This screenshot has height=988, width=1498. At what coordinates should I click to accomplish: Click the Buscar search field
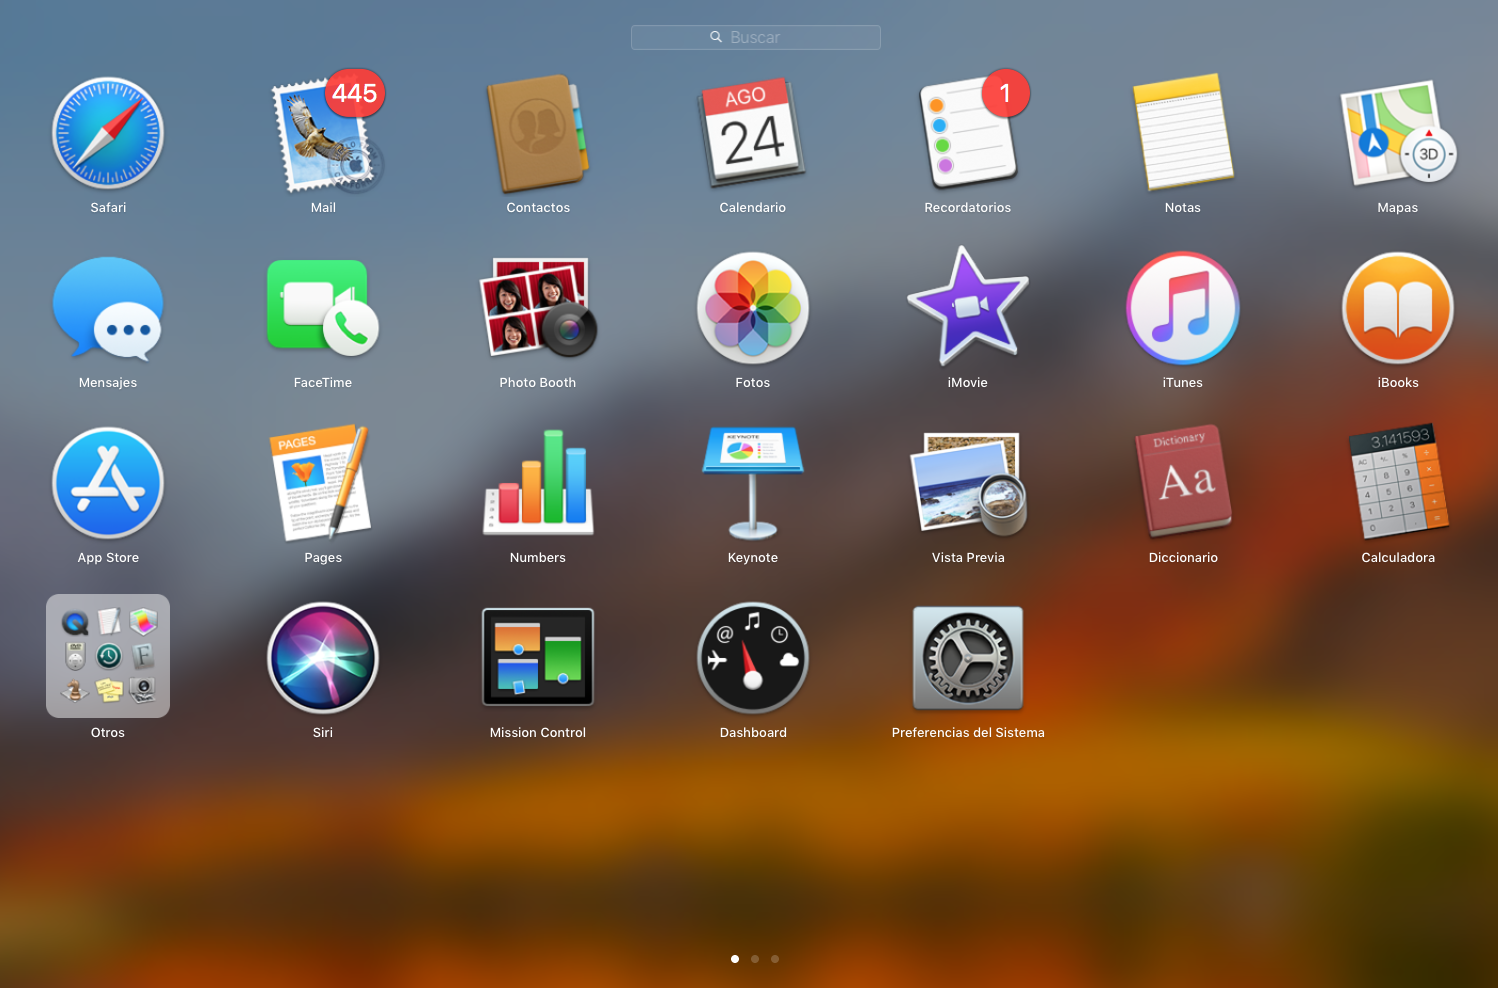click(756, 37)
